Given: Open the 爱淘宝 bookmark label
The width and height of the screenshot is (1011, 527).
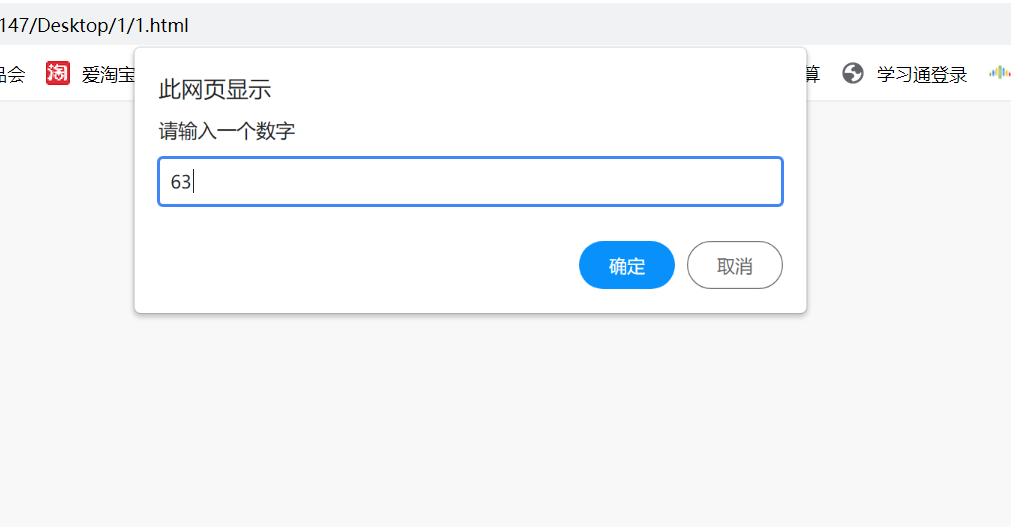Looking at the screenshot, I should pyautogui.click(x=107, y=74).
